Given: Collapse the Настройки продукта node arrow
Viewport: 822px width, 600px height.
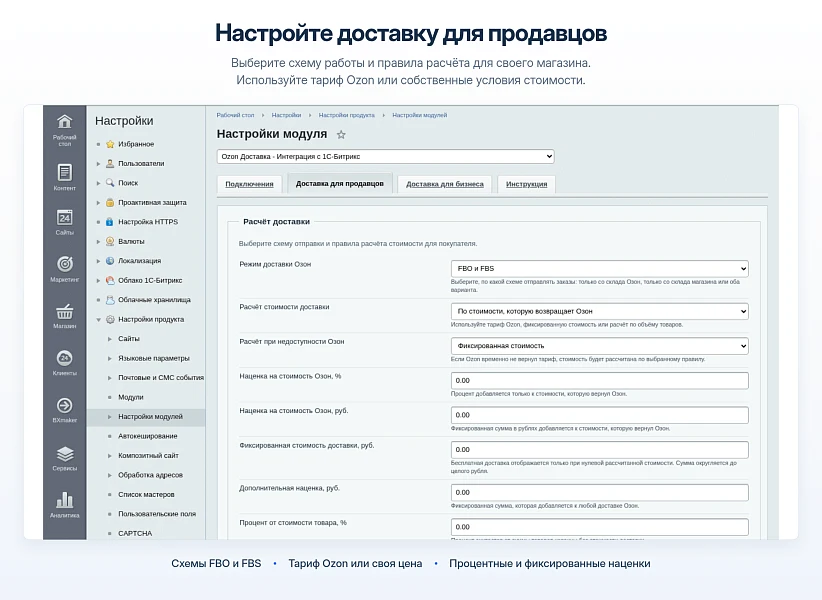Looking at the screenshot, I should [x=98, y=320].
